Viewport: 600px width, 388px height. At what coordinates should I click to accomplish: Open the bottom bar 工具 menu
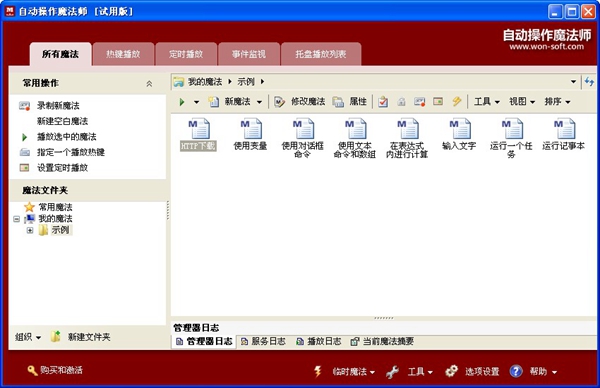pyautogui.click(x=420, y=372)
